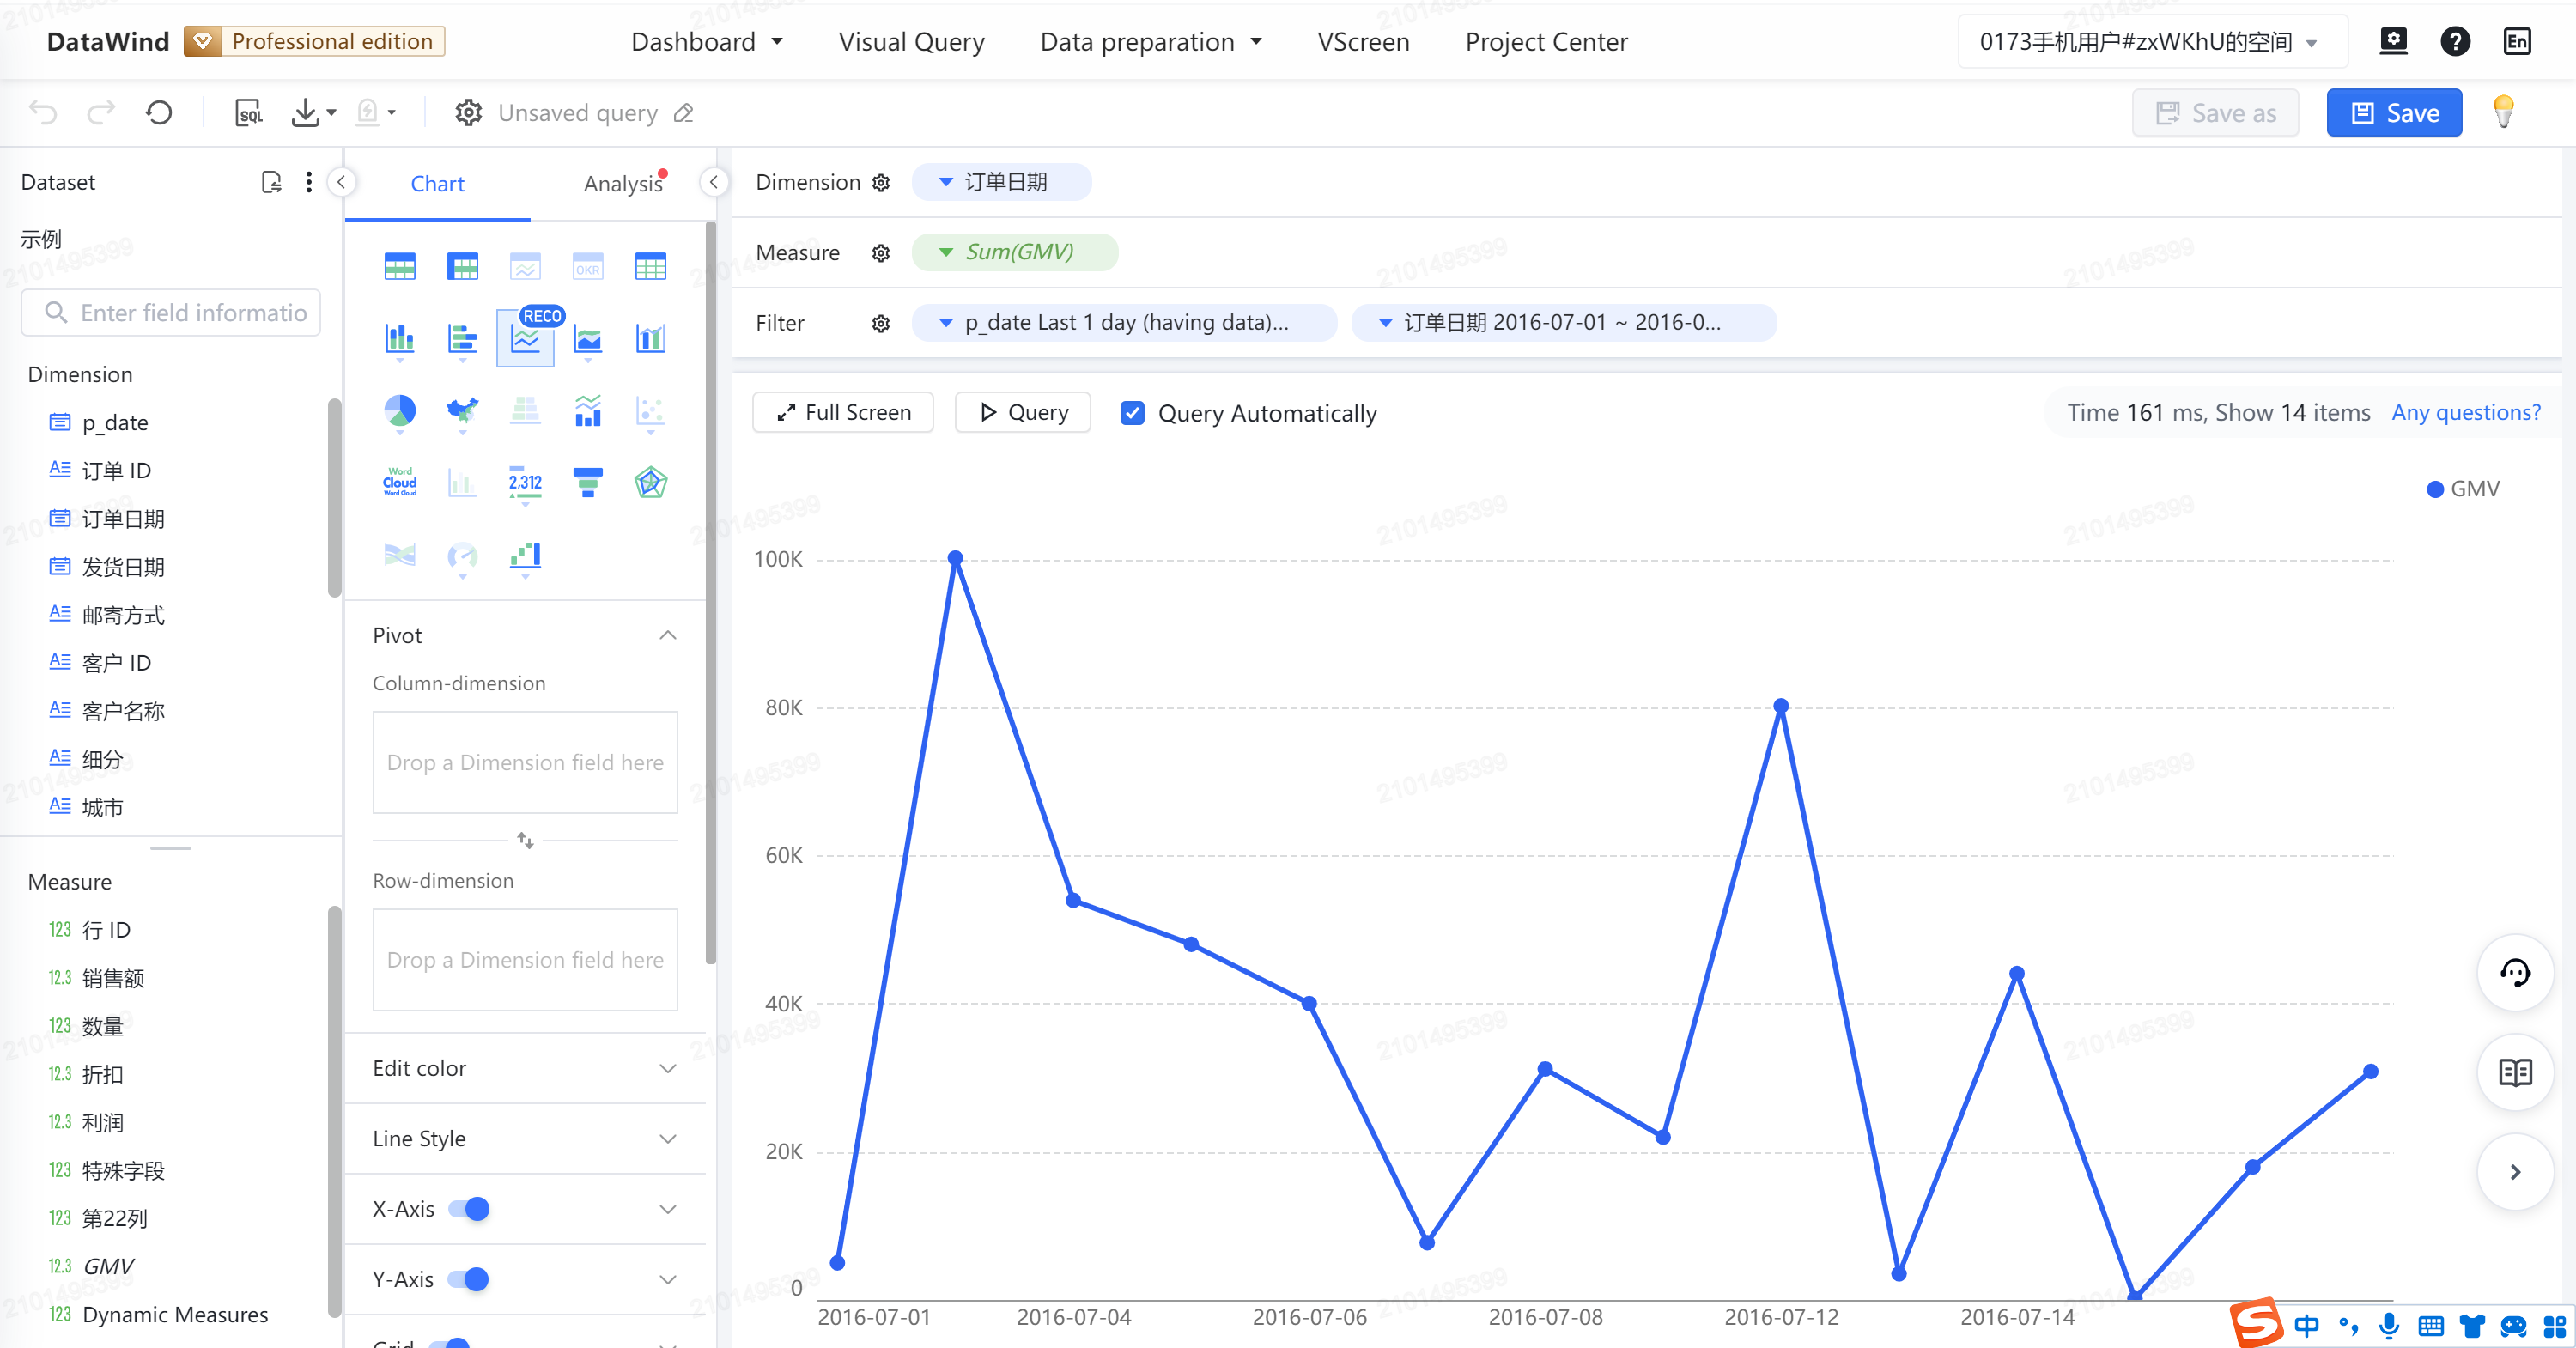Choose the OKR chart type
The image size is (2576, 1348).
[588, 267]
